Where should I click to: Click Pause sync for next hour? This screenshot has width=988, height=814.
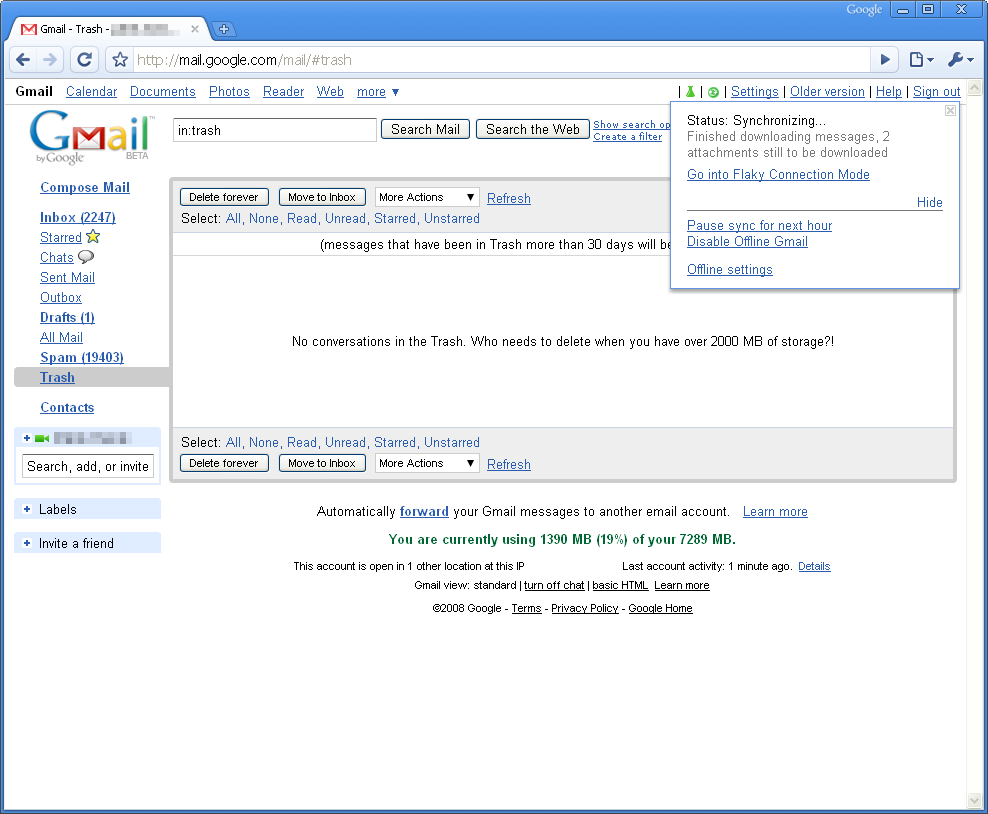(759, 226)
